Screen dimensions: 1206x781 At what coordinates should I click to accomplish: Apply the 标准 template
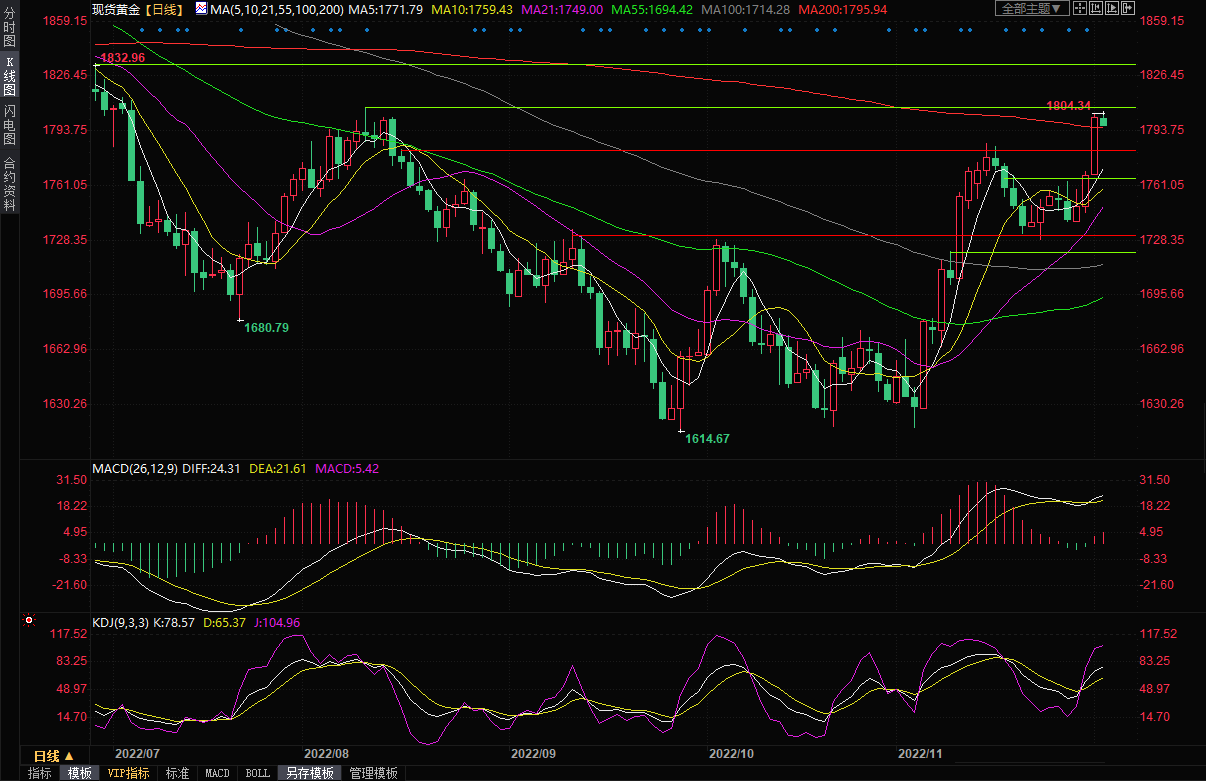[177, 773]
